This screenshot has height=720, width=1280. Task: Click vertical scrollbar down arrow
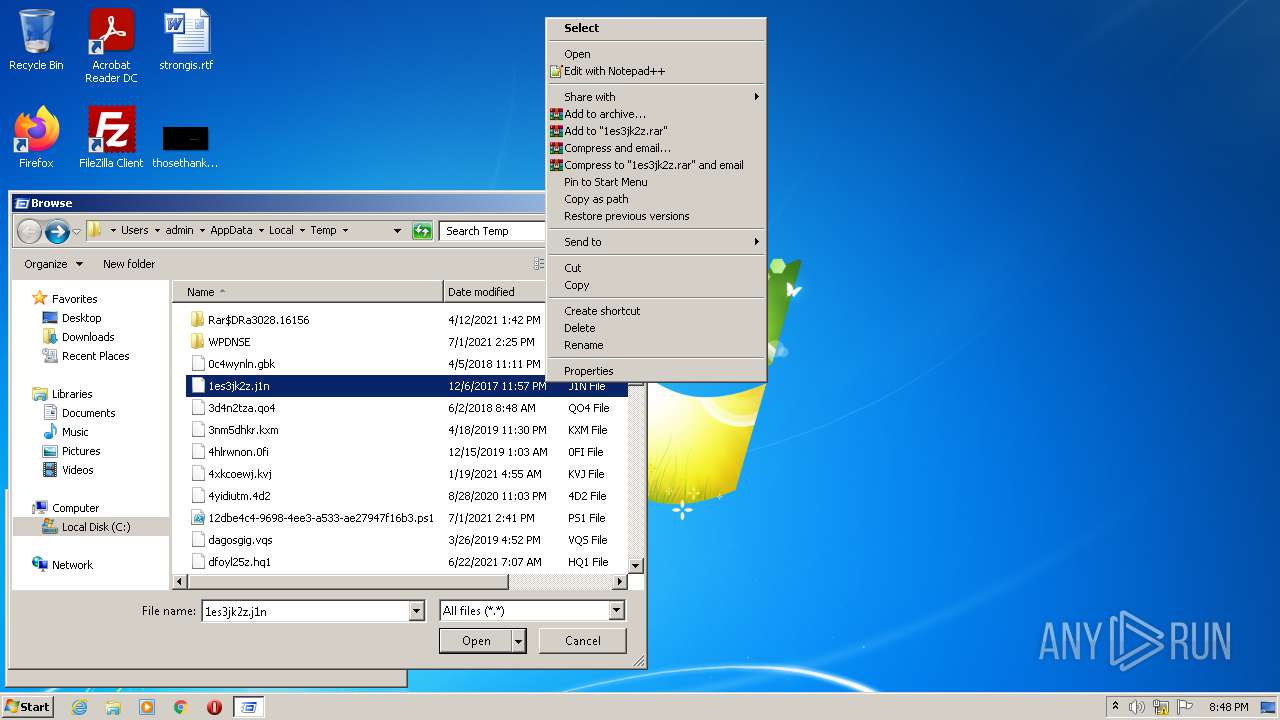(634, 566)
